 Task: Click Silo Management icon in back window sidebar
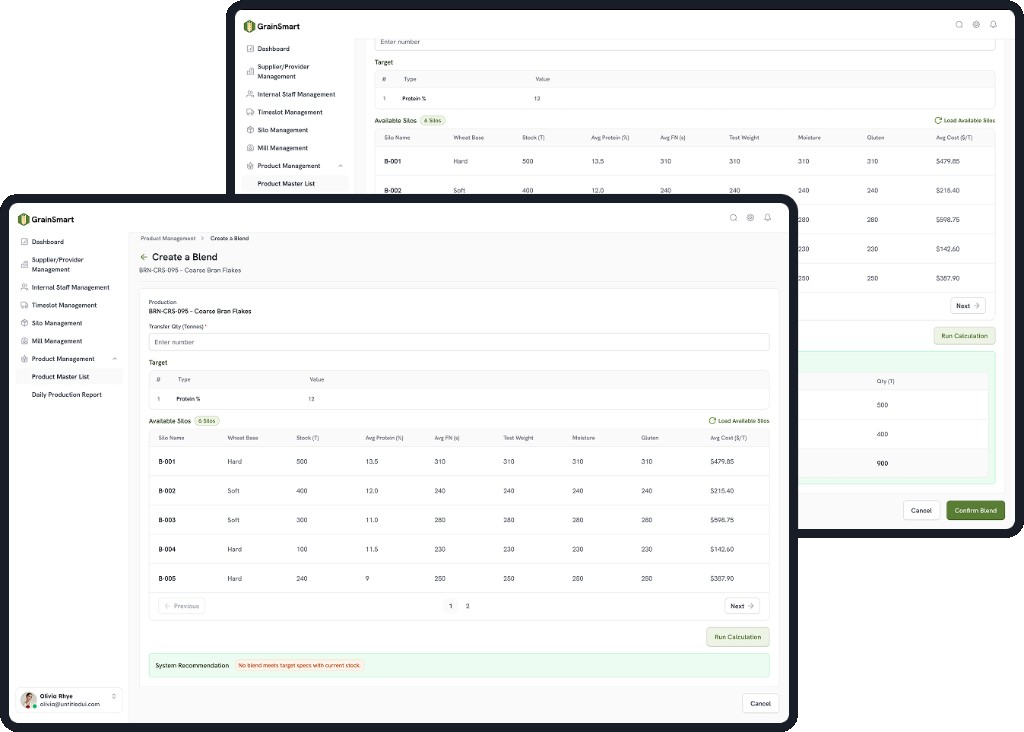250,130
